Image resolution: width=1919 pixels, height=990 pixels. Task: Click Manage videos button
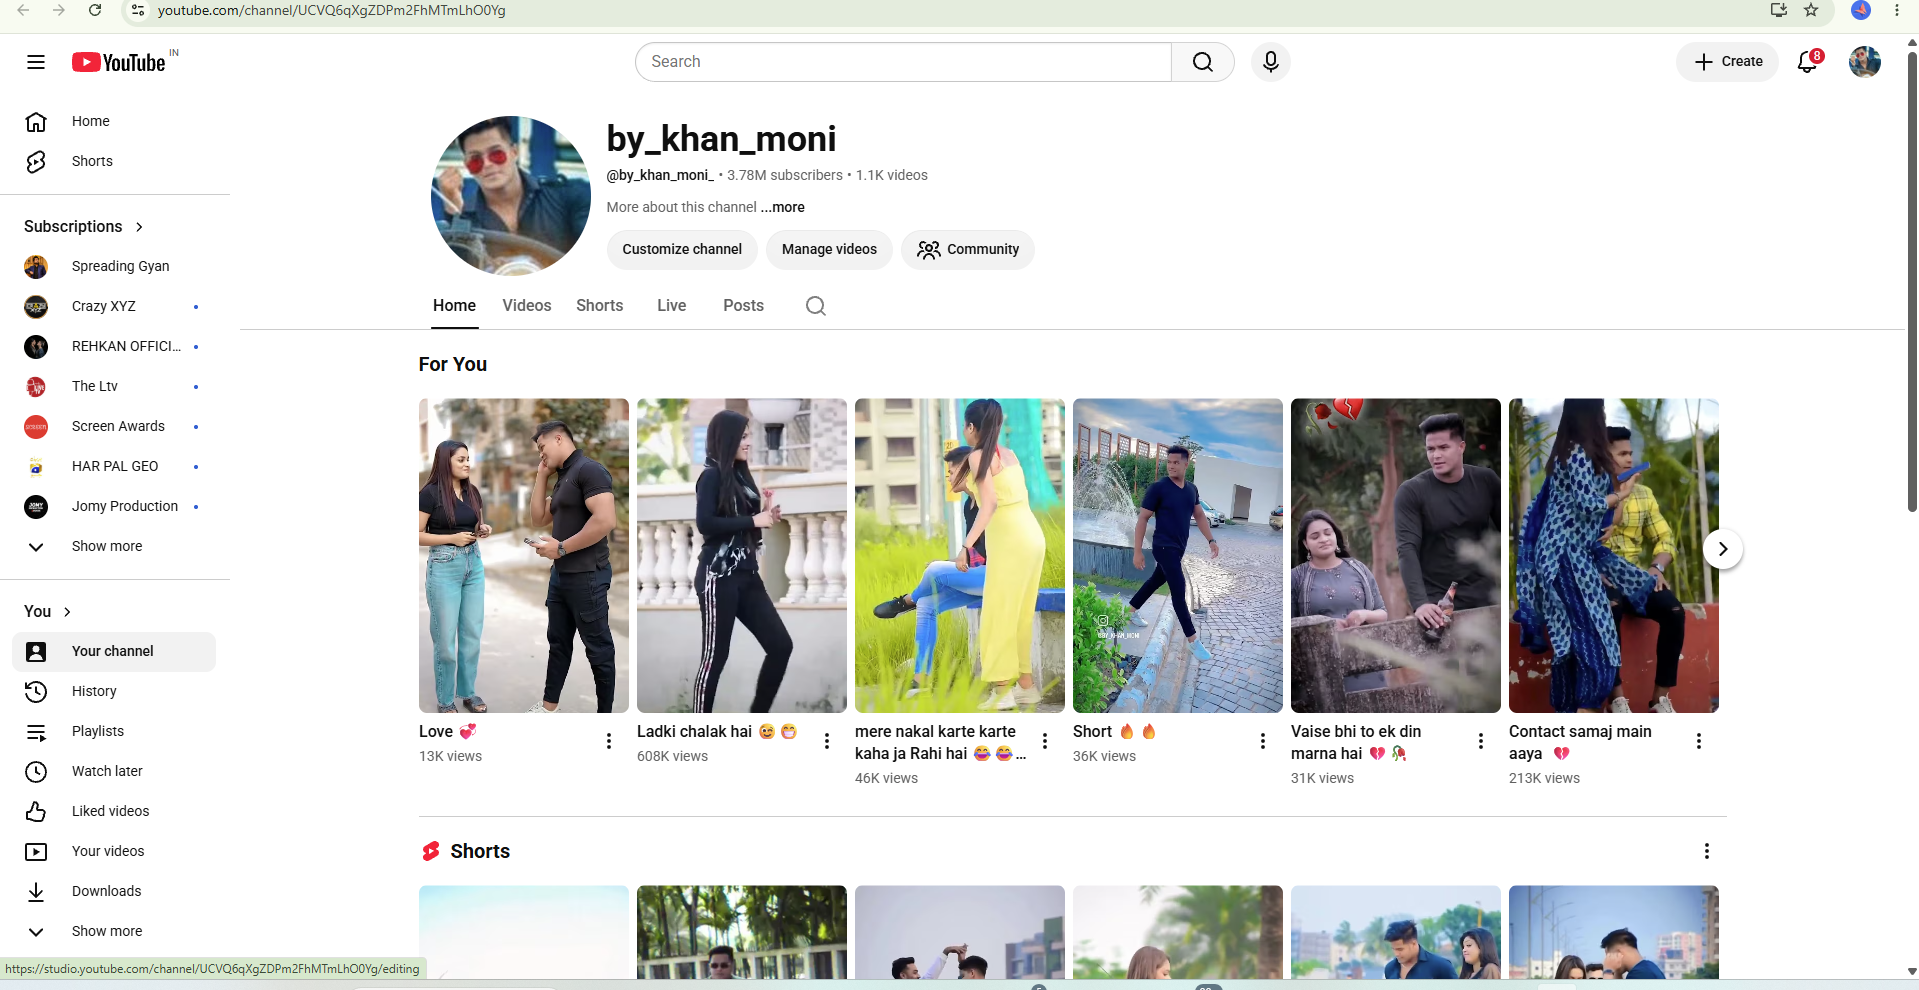click(829, 250)
